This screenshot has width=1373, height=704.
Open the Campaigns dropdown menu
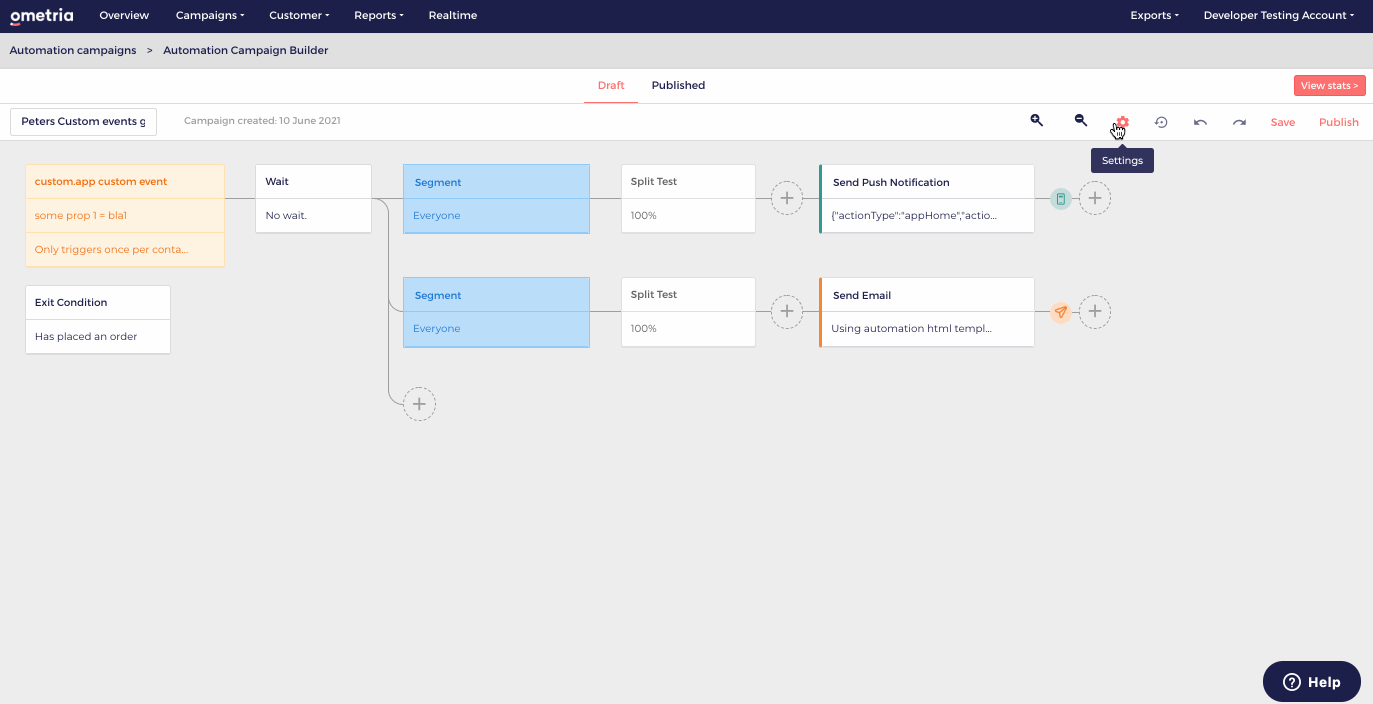pyautogui.click(x=210, y=16)
